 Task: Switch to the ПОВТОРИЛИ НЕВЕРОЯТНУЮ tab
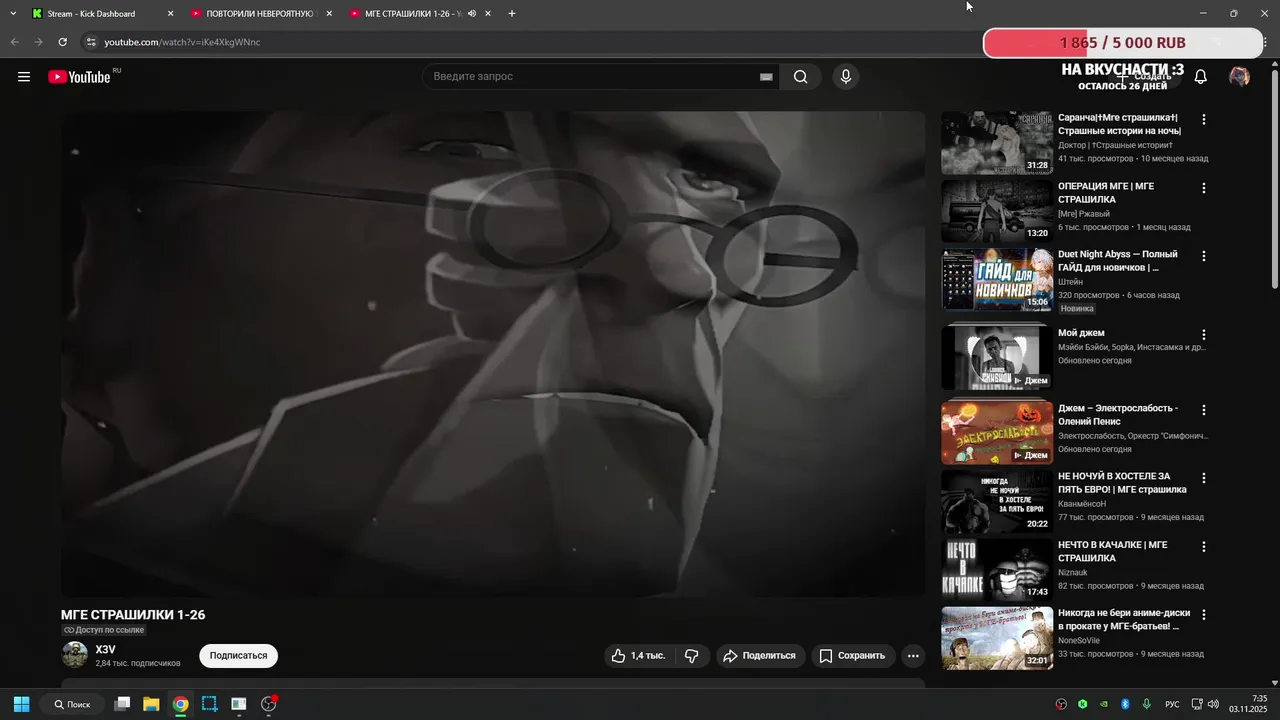[262, 14]
